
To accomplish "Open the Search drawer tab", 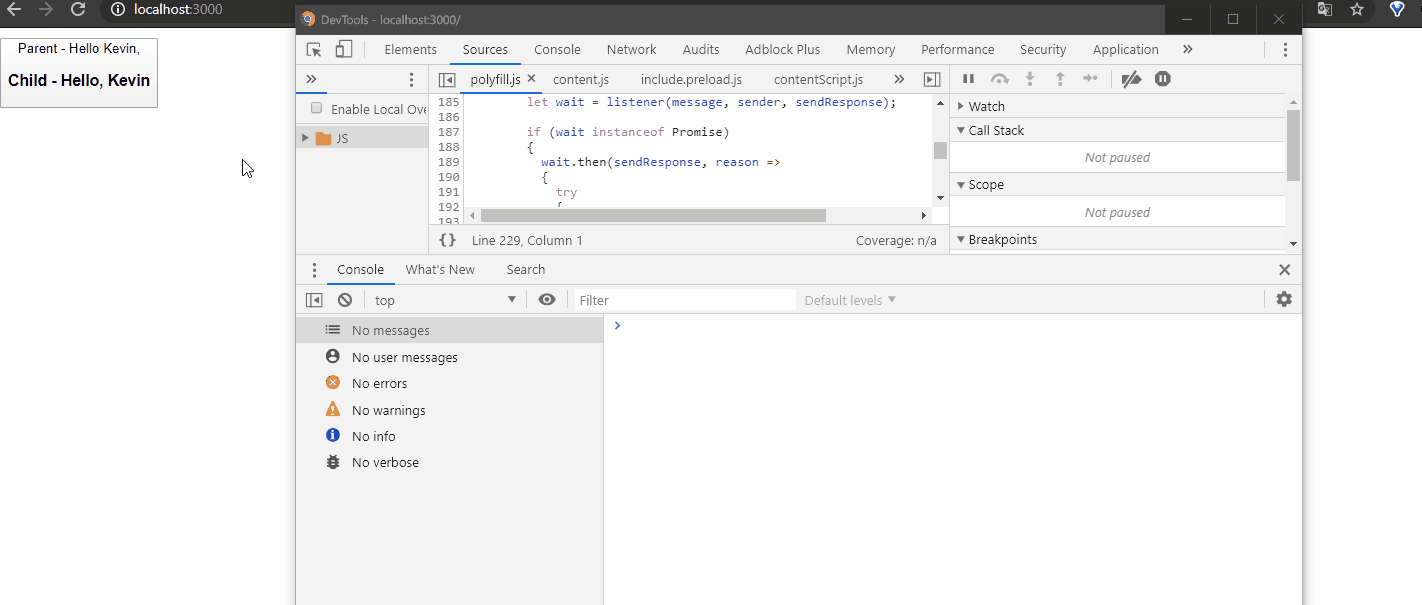I will point(525,269).
